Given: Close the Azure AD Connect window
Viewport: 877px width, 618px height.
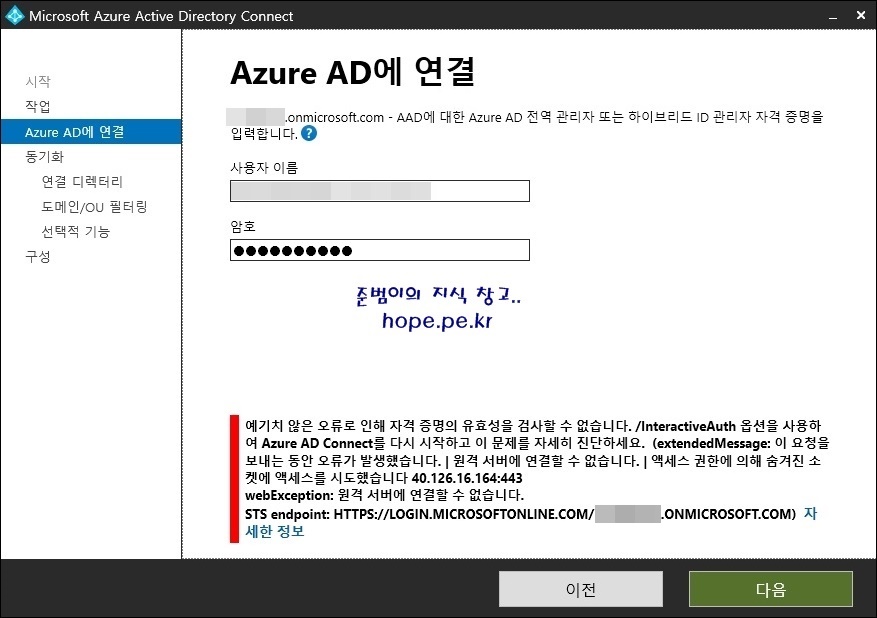Looking at the screenshot, I should (x=861, y=16).
